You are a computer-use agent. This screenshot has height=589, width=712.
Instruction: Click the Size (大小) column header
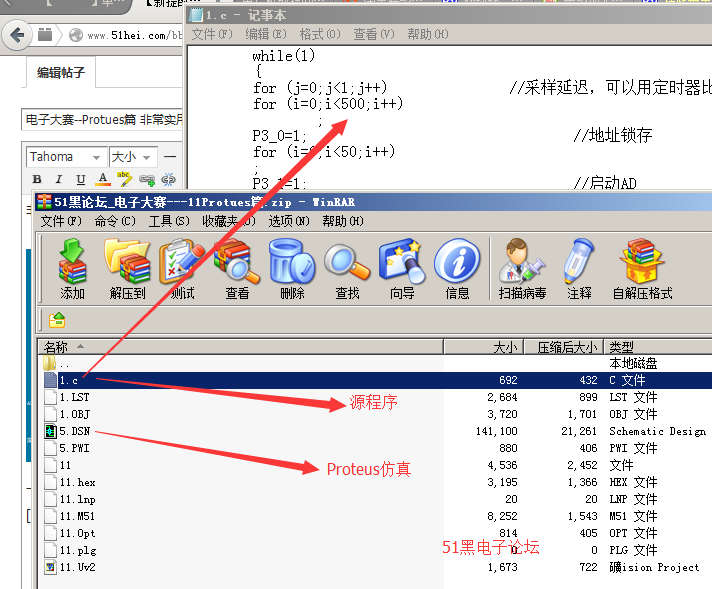tap(484, 347)
